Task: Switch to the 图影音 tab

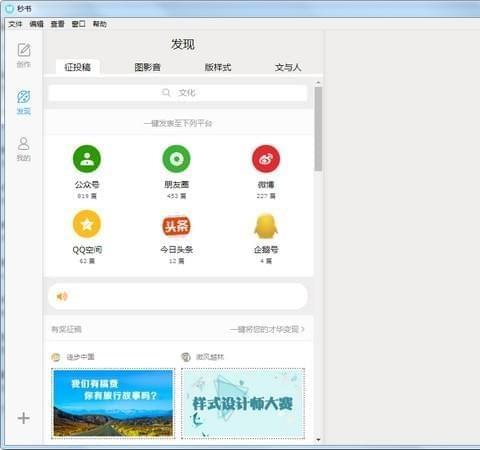Action: (x=148, y=67)
